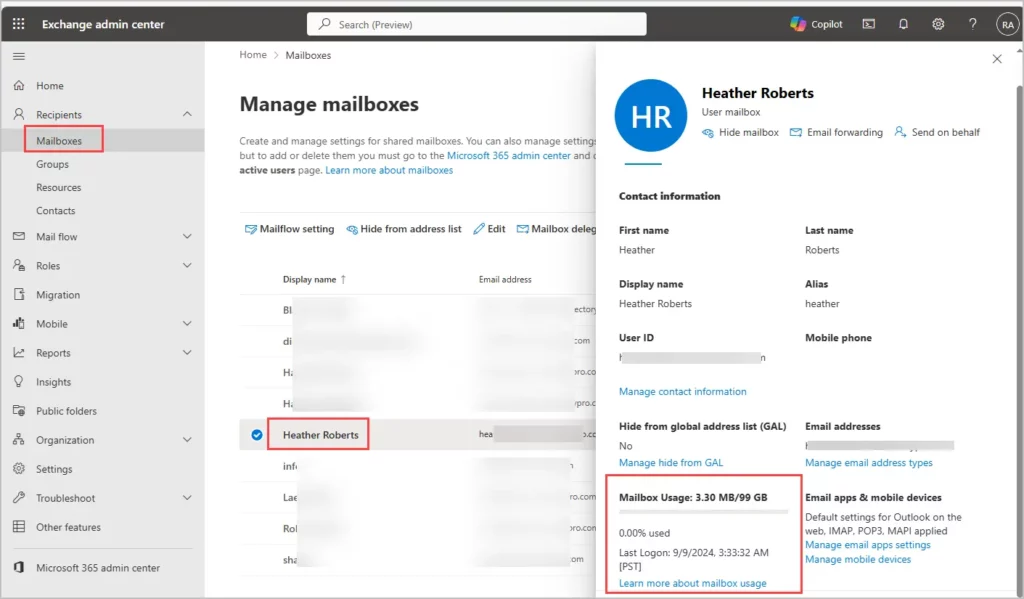This screenshot has height=599, width=1024.
Task: Click the Mobile icon in sidebar
Action: [19, 323]
